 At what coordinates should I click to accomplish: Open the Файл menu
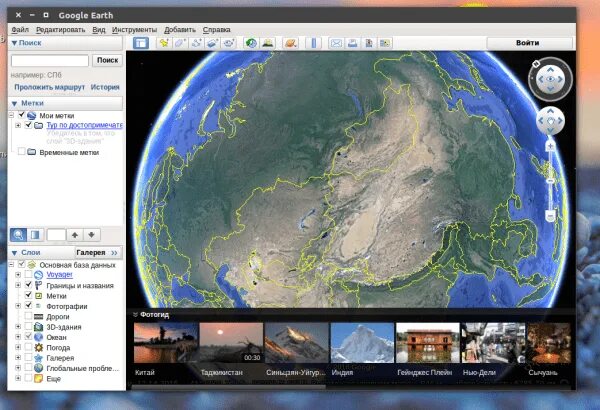pos(20,29)
